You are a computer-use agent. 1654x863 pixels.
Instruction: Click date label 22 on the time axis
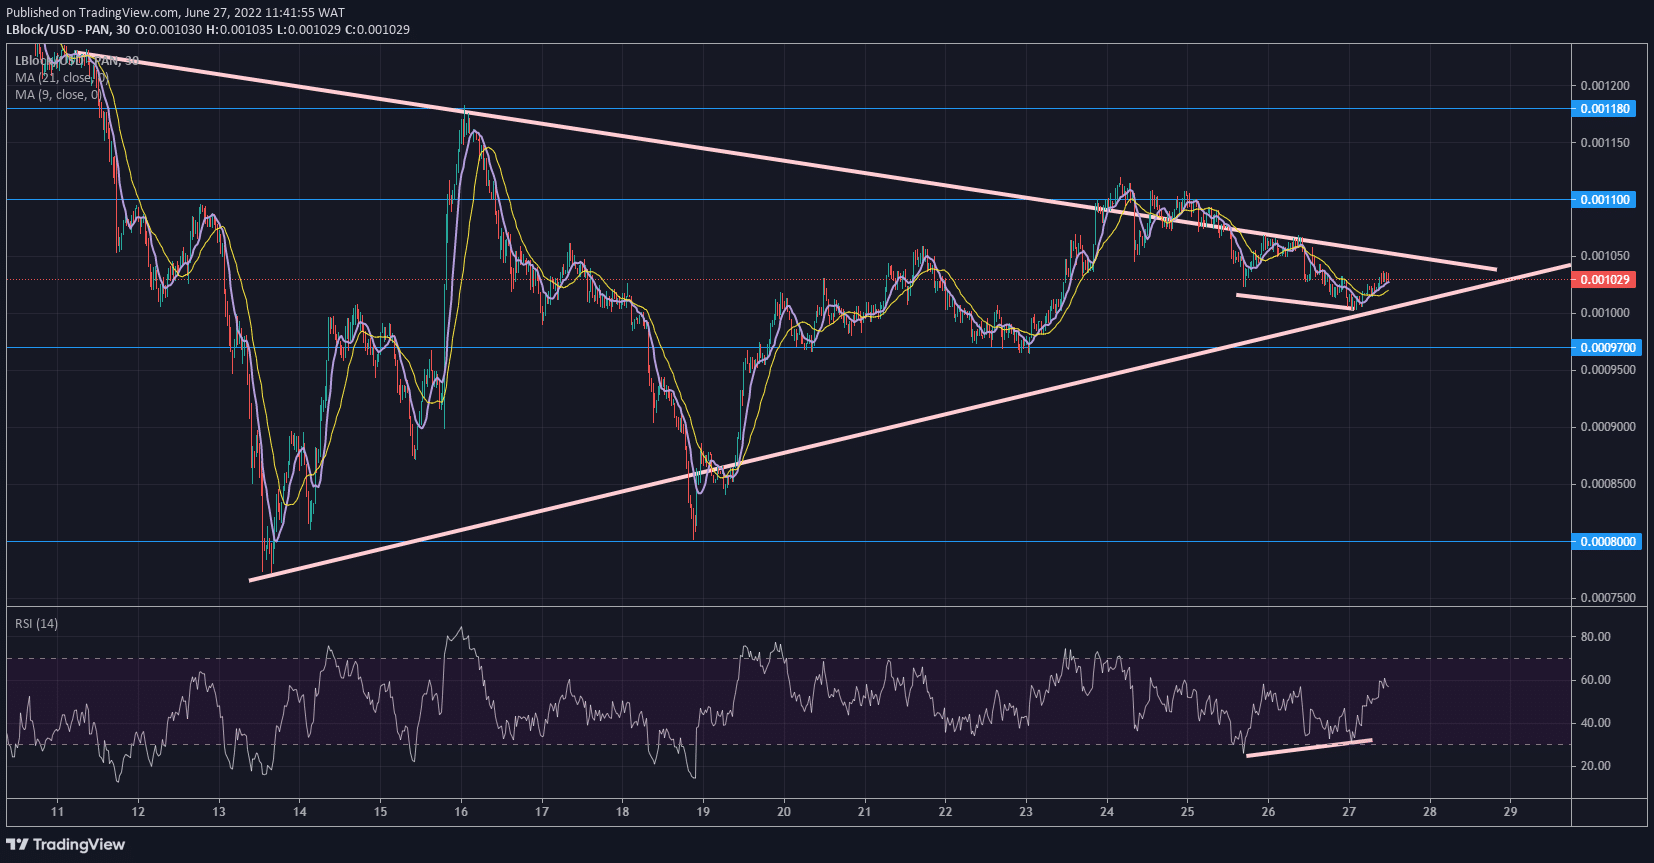945,812
